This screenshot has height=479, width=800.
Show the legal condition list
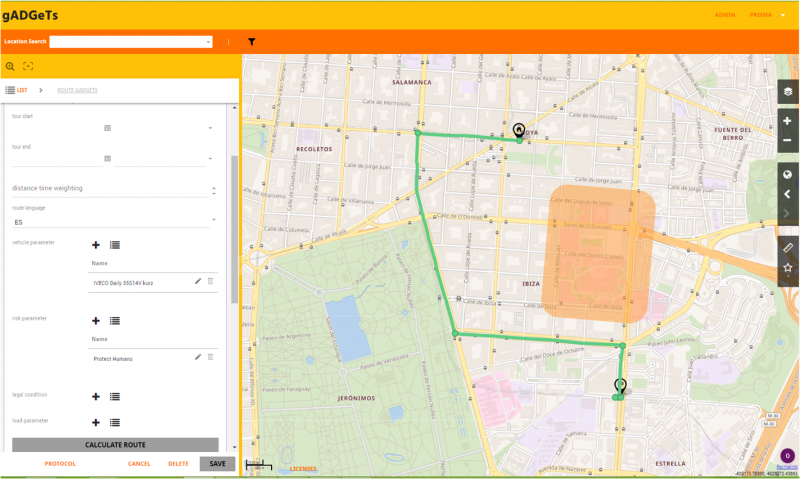point(115,396)
